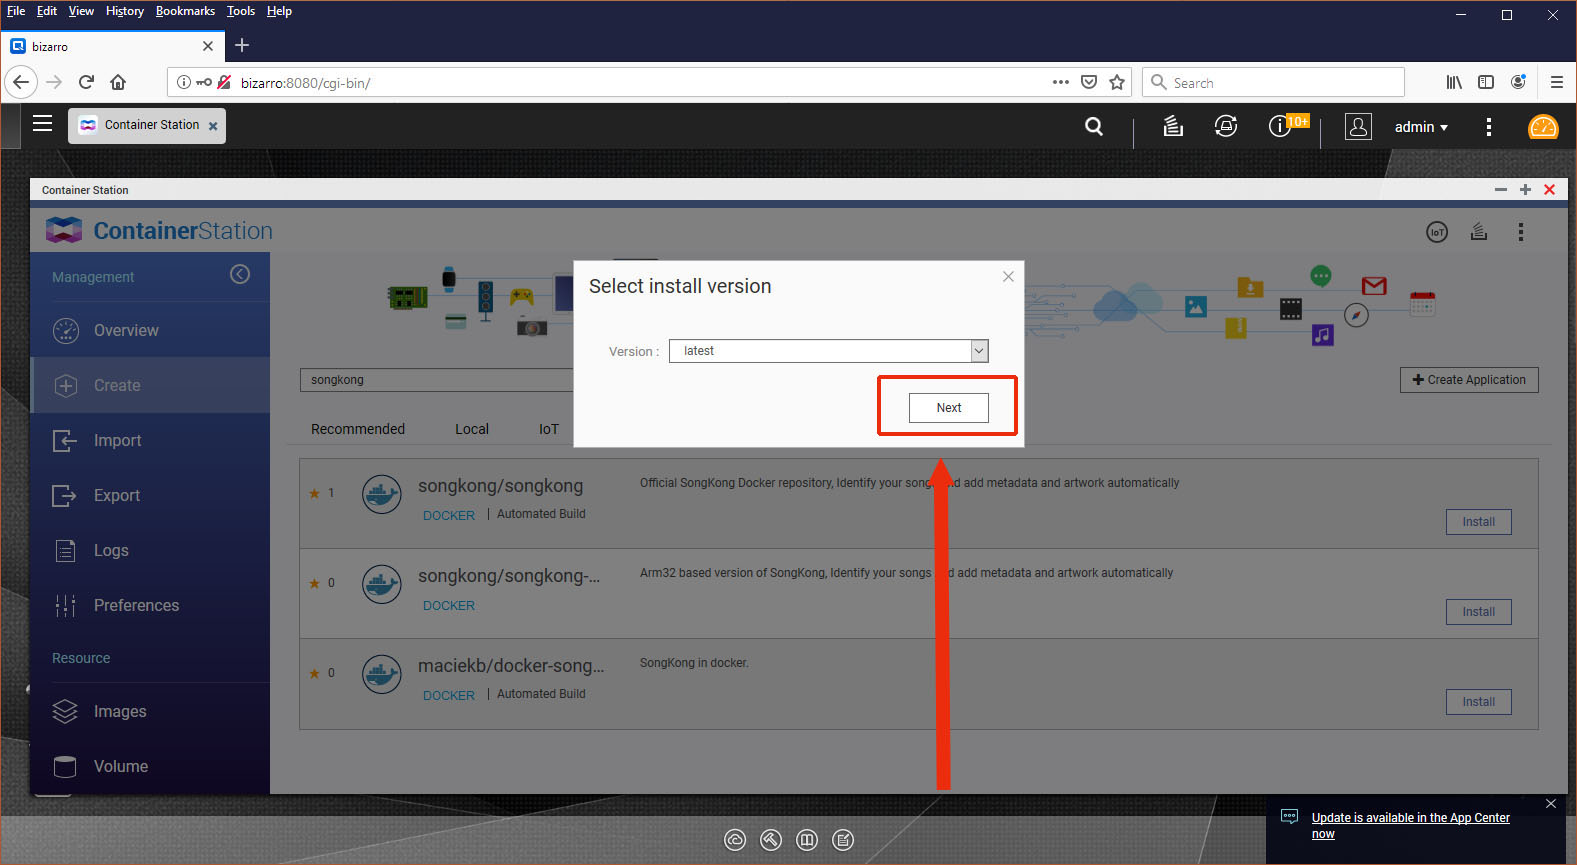Collapse the Management sidebar

[240, 274]
